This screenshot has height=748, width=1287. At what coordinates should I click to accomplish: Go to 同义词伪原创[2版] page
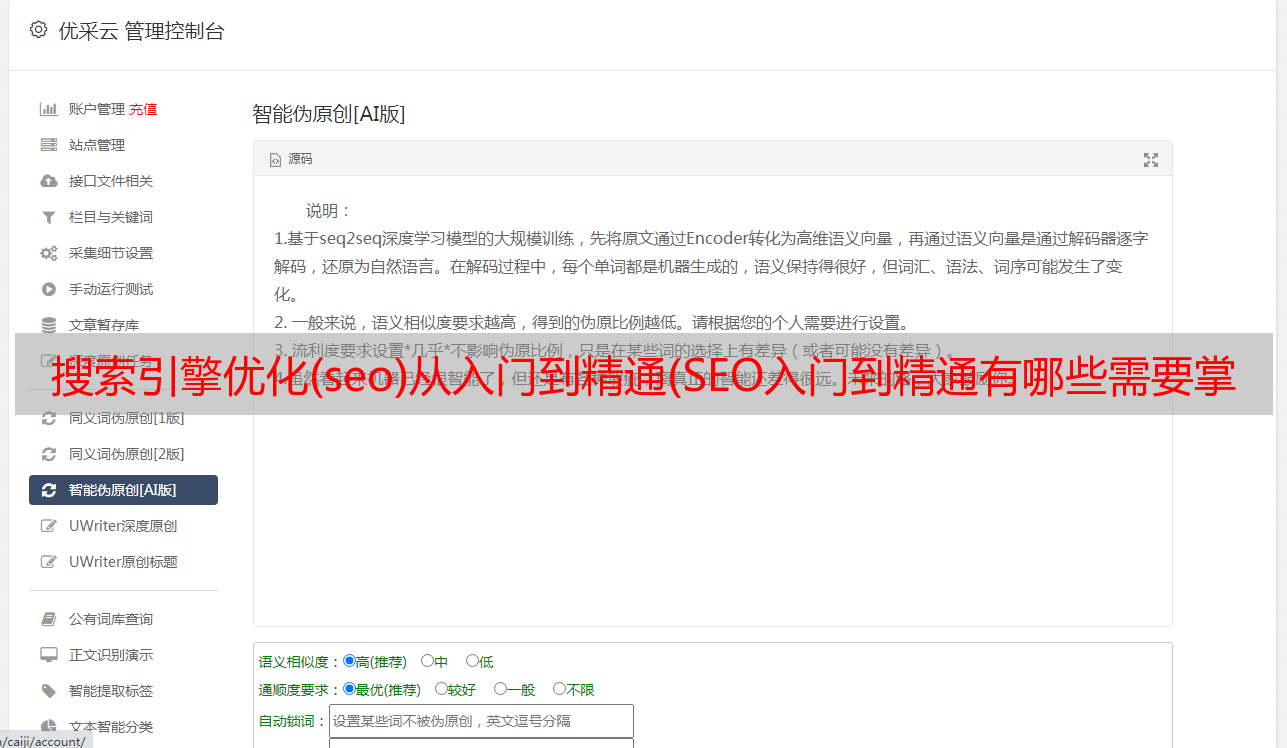tap(127, 454)
